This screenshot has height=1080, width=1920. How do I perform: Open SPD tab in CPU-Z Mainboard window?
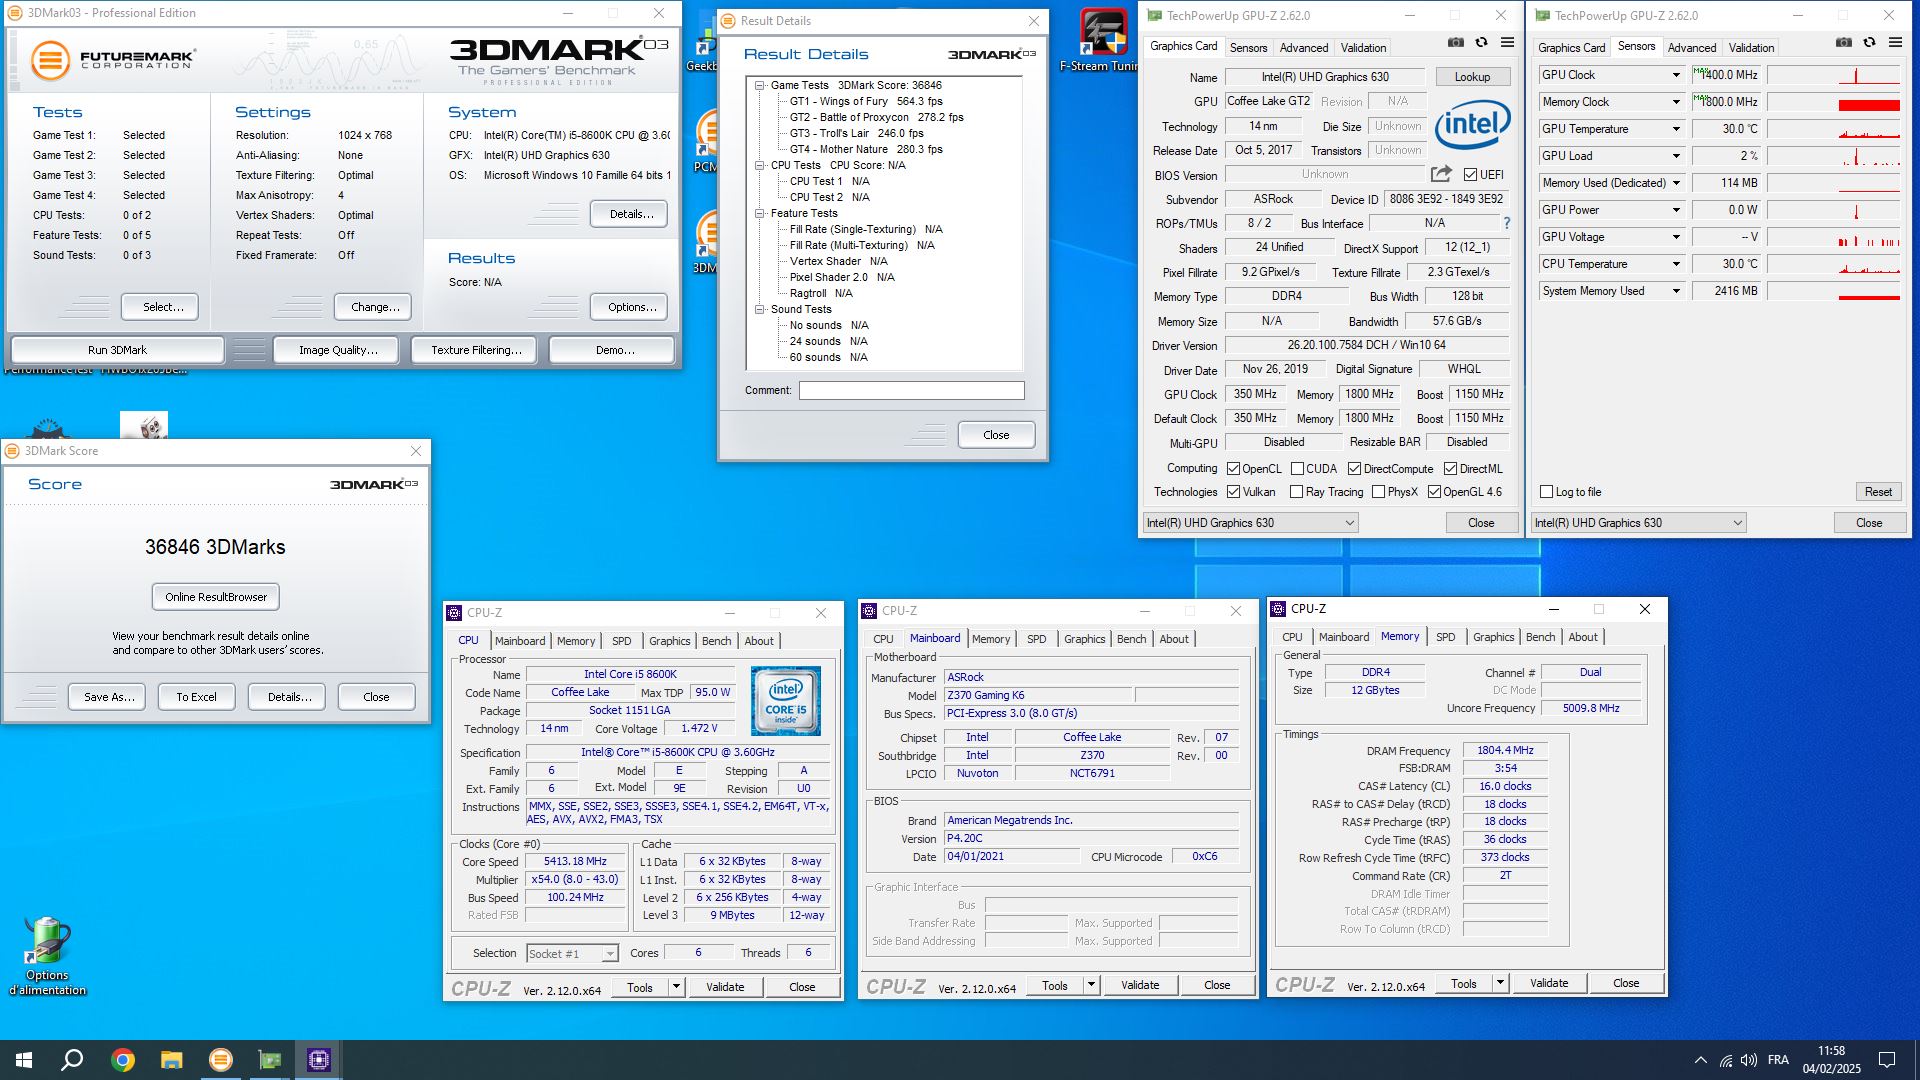(x=1037, y=639)
